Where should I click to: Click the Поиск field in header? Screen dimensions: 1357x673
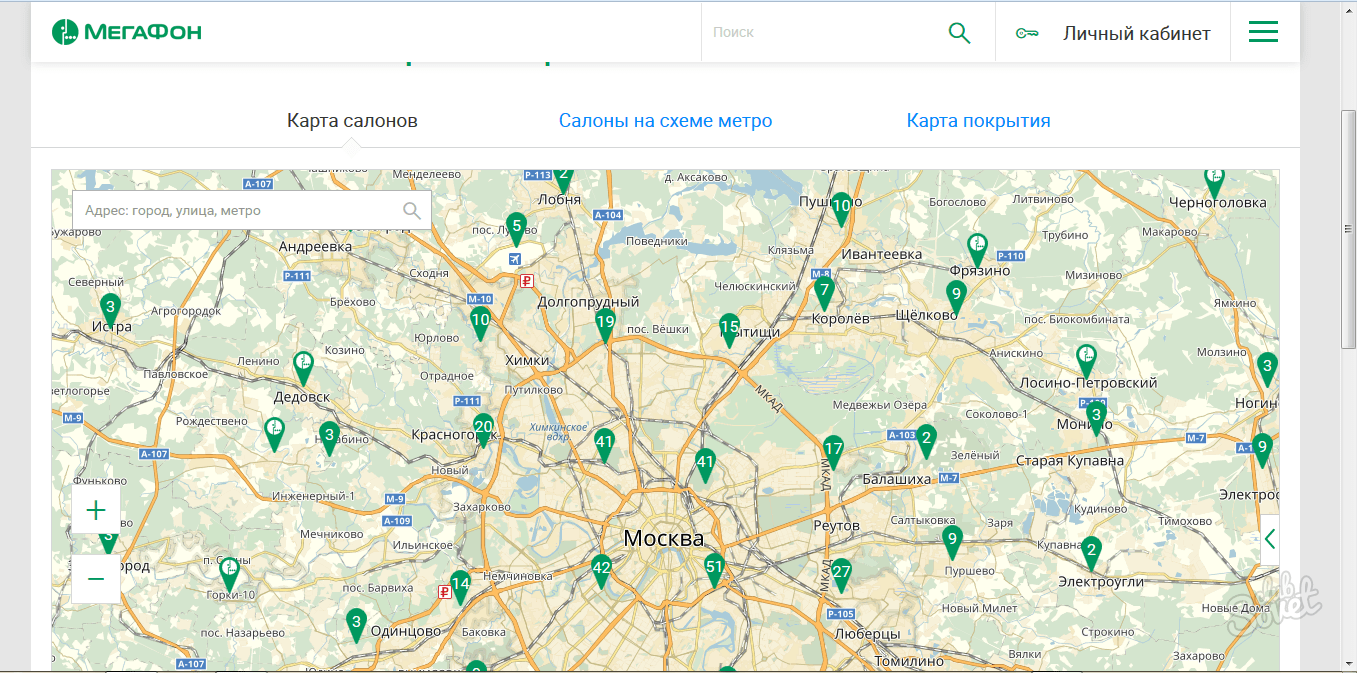point(820,33)
